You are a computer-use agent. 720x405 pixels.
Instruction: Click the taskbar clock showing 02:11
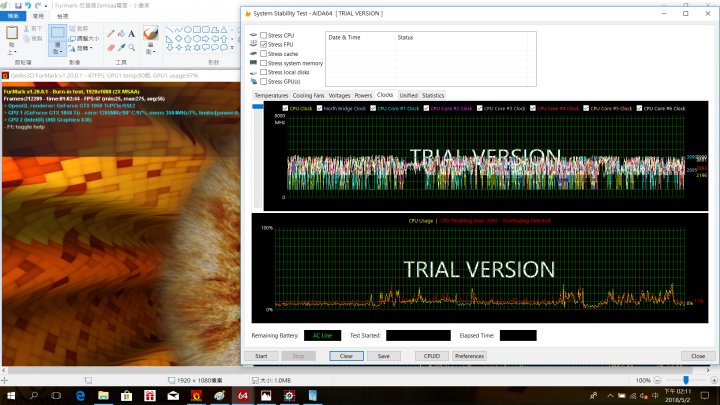point(677,395)
